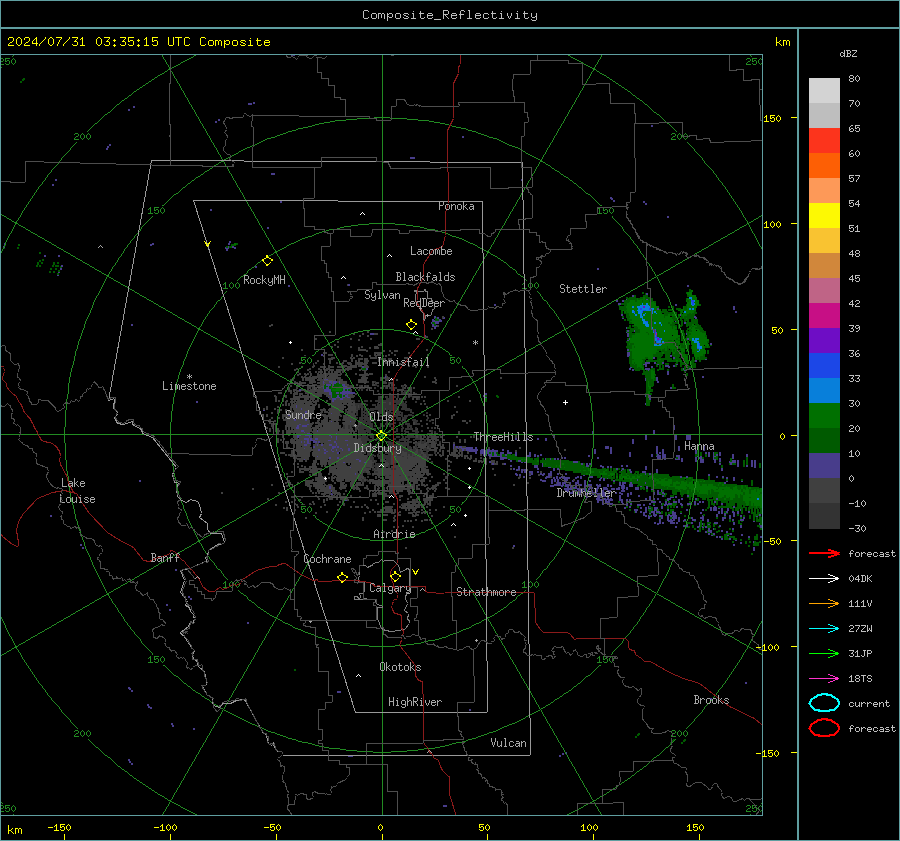The image size is (900, 841).
Task: Click the Drumheller label in the echo band
Action: point(586,493)
